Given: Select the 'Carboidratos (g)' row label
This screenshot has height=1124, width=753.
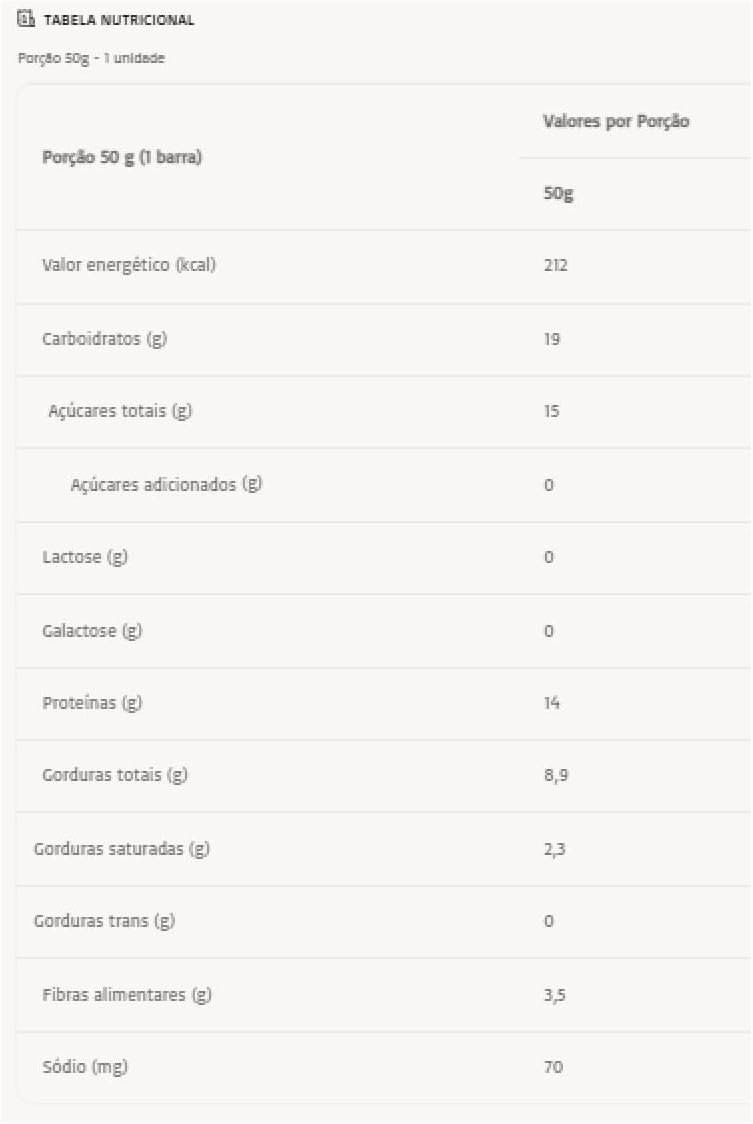Looking at the screenshot, I should click(x=104, y=339).
